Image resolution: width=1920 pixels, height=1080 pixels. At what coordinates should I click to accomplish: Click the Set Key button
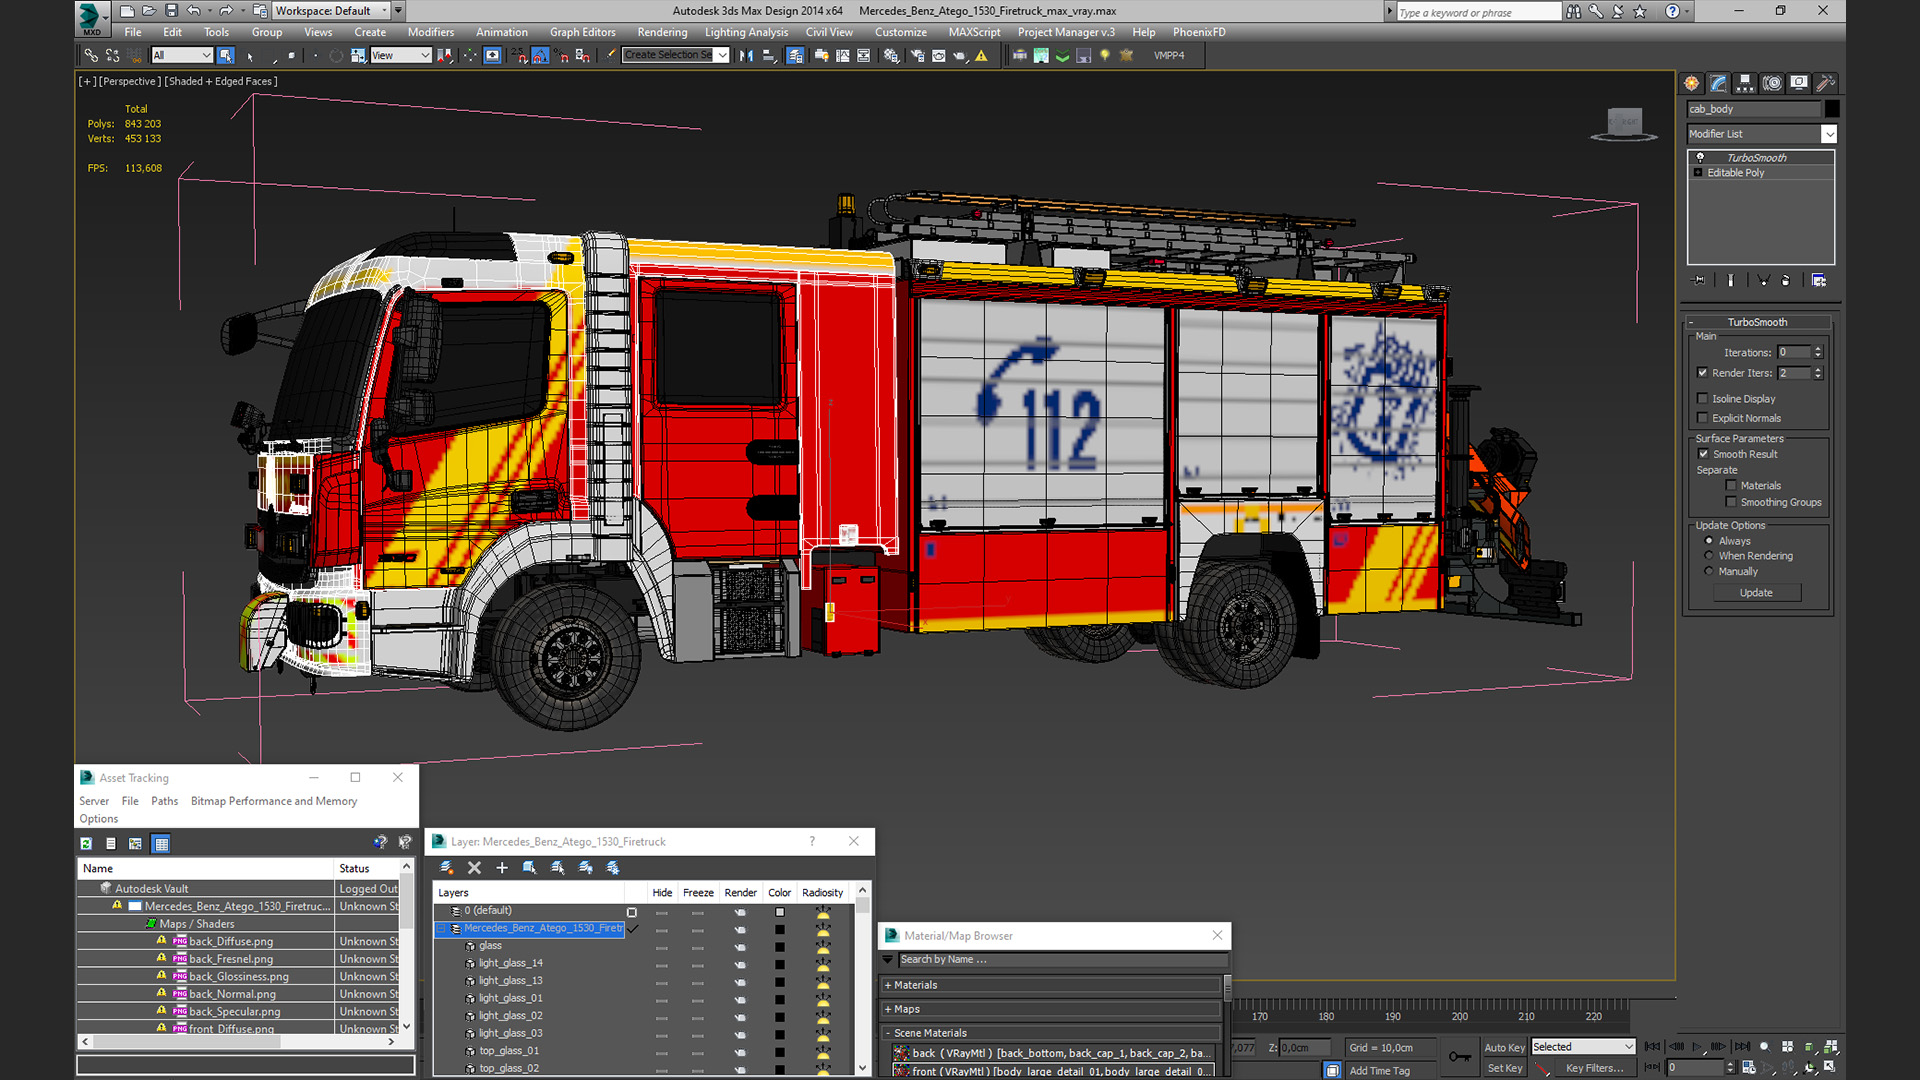(x=1504, y=1068)
